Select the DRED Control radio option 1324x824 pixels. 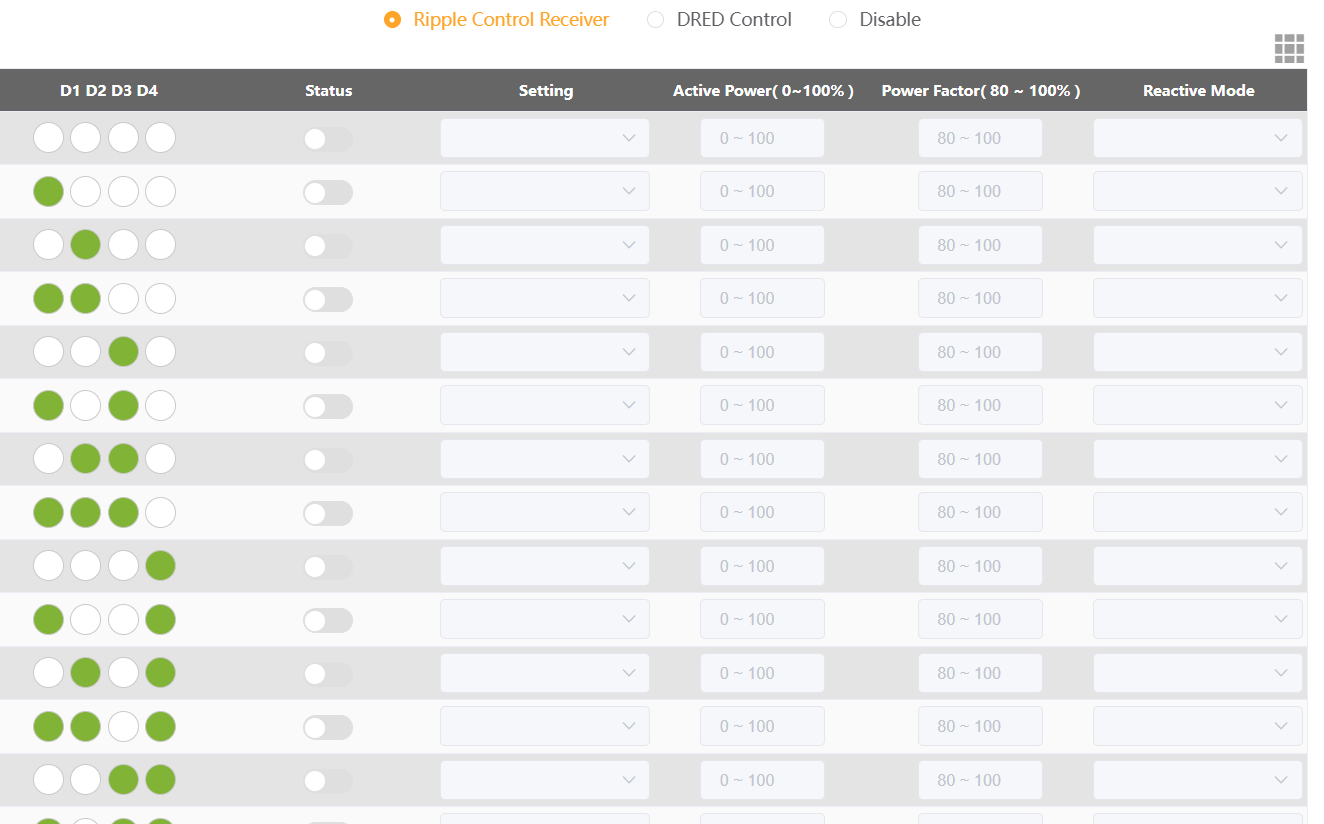tap(656, 20)
